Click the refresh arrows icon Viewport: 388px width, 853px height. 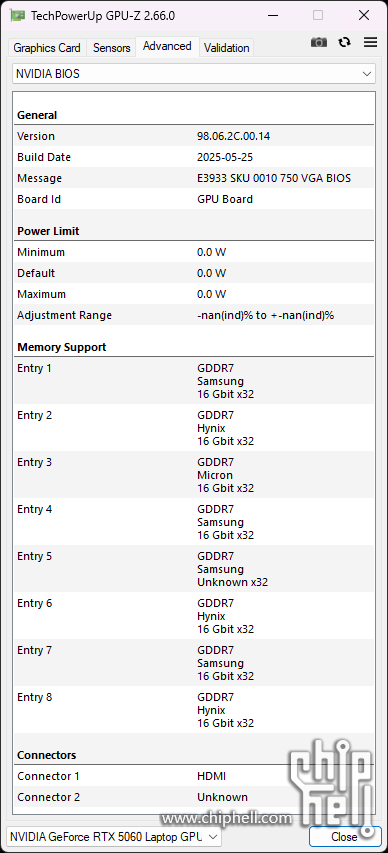(344, 42)
